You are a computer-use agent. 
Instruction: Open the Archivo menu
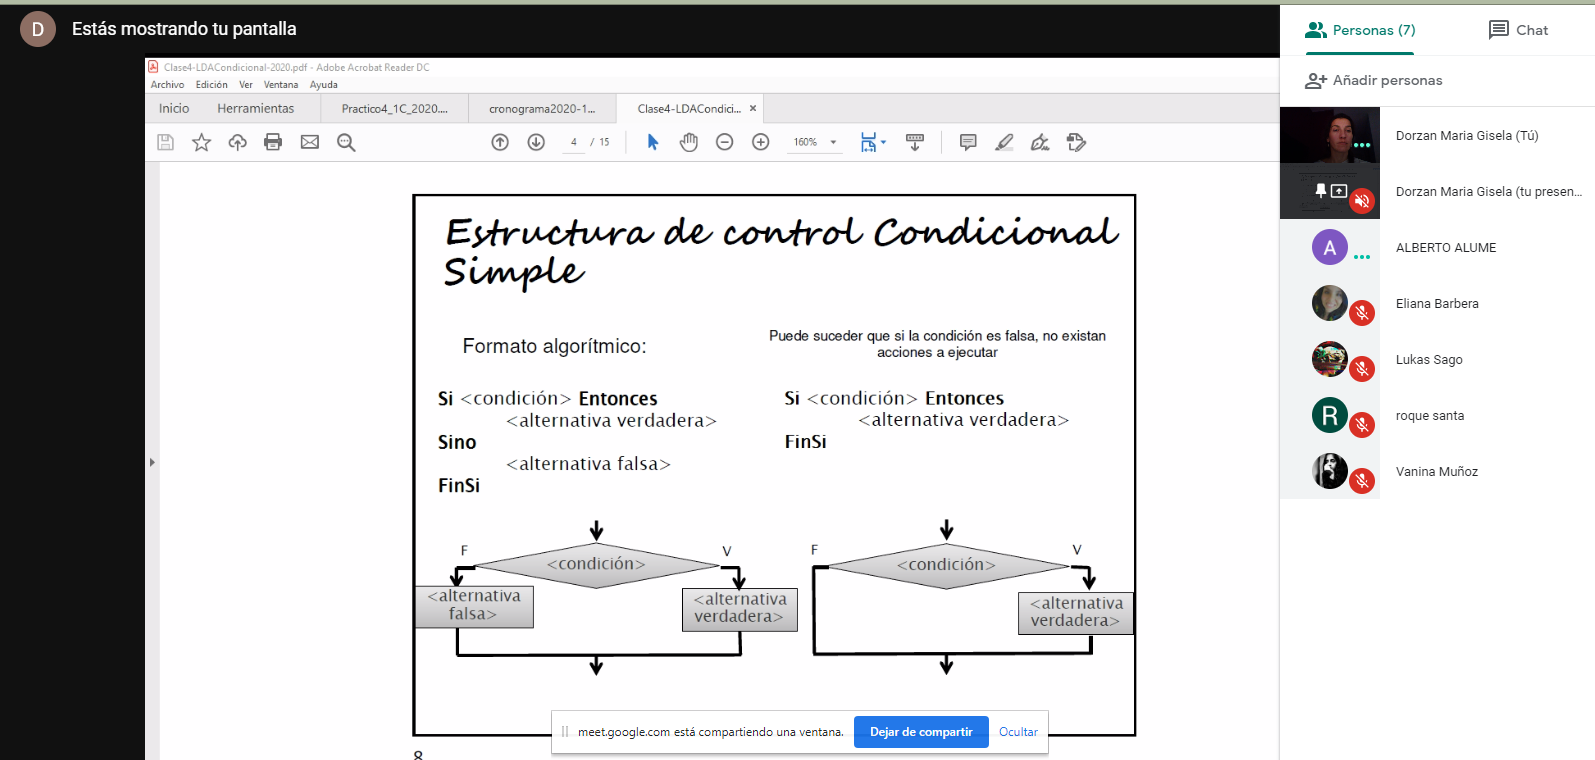pyautogui.click(x=167, y=85)
